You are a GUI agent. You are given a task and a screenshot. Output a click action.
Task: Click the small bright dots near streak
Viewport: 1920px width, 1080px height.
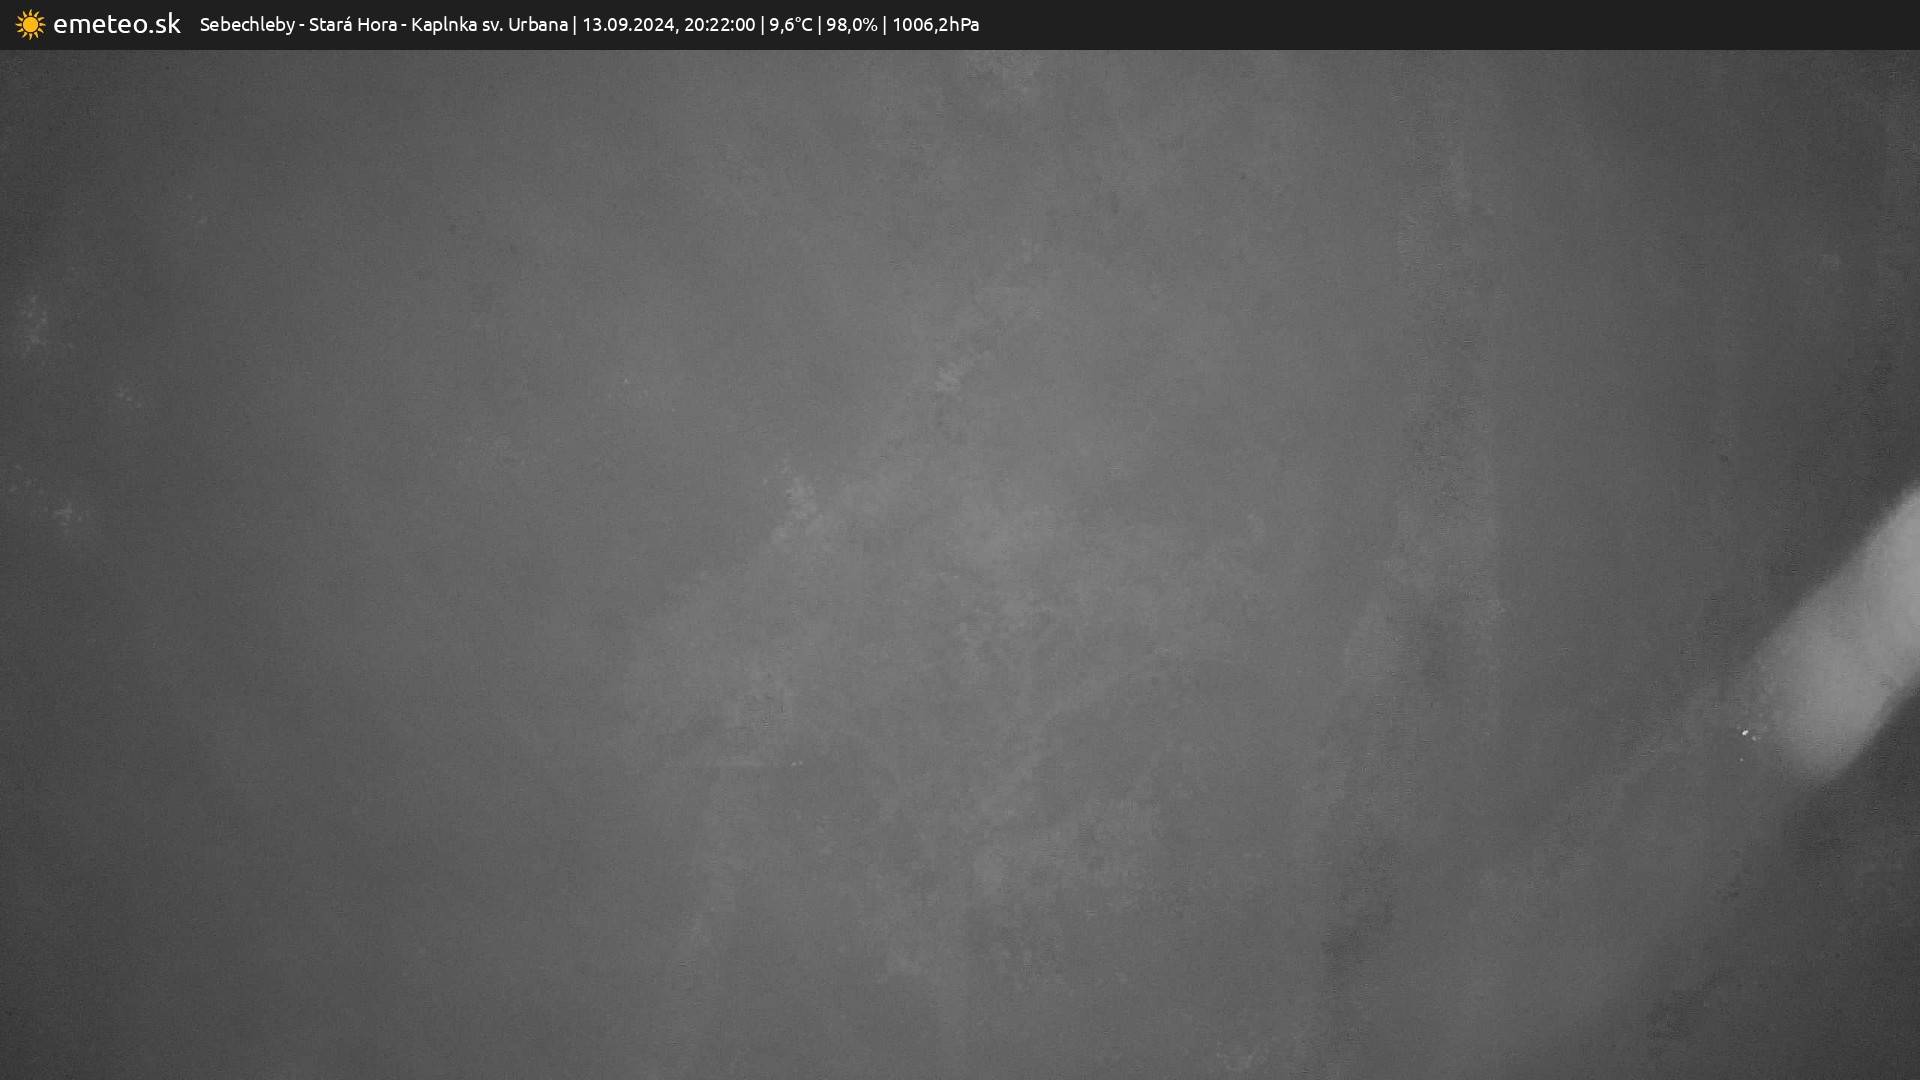point(1747,735)
